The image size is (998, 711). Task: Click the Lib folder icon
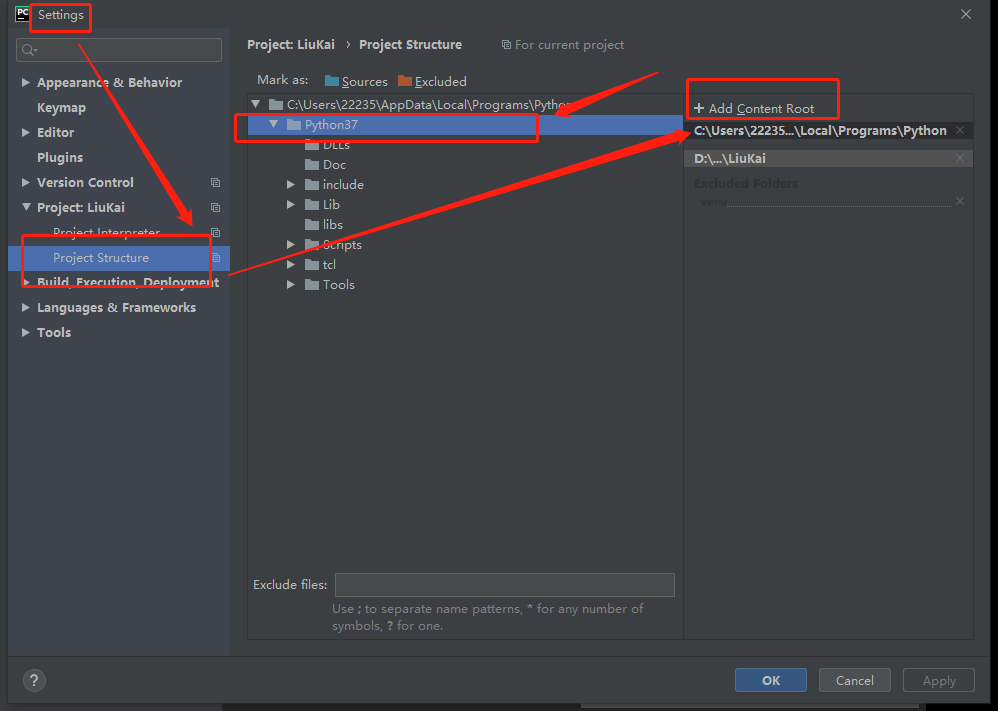click(312, 205)
